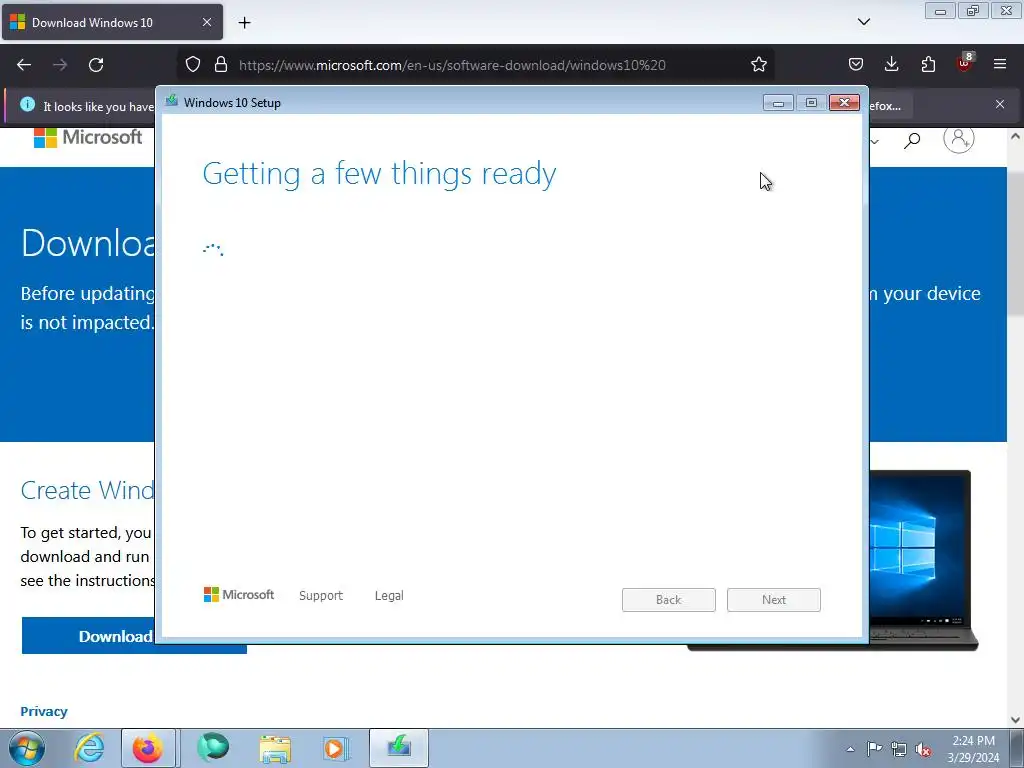This screenshot has width=1024, height=768.
Task: Open Microsoft account sign-in avatar
Action: [958, 138]
